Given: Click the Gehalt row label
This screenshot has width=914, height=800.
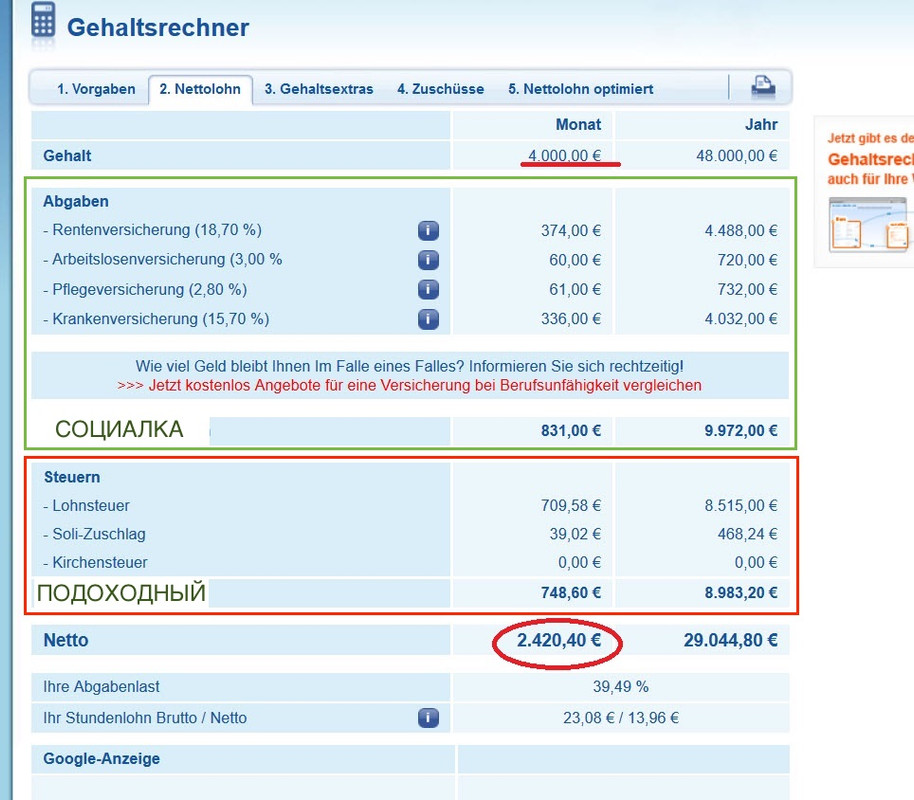Looking at the screenshot, I should coord(67,156).
